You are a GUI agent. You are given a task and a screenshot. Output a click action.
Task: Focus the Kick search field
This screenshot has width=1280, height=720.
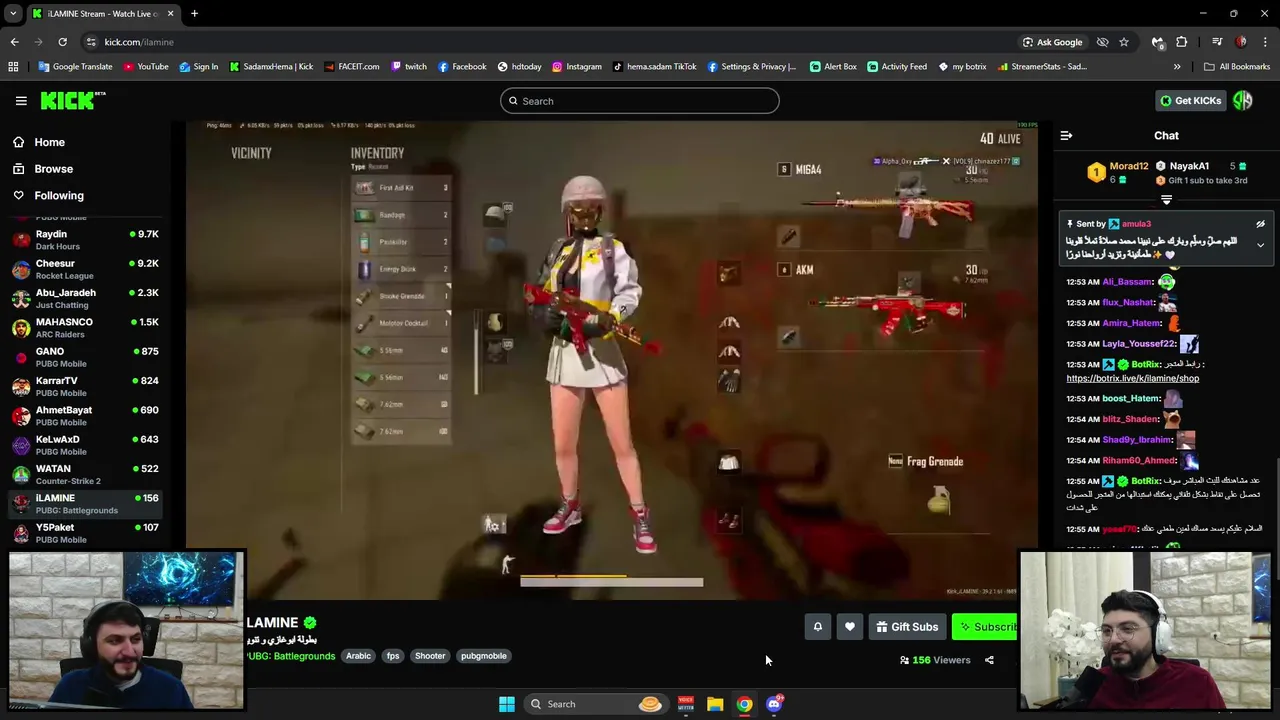640,101
